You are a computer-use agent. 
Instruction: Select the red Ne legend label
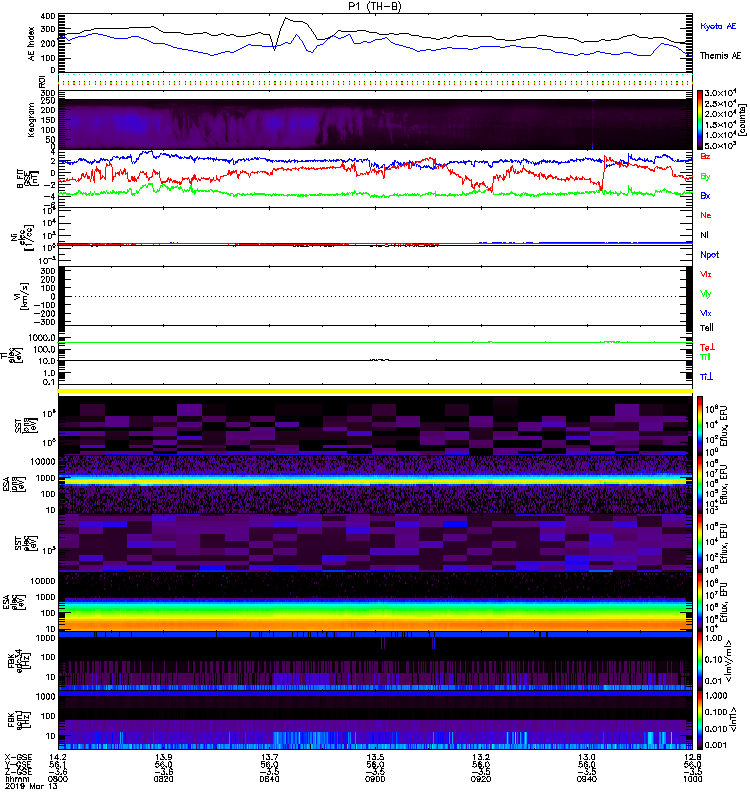click(x=706, y=215)
